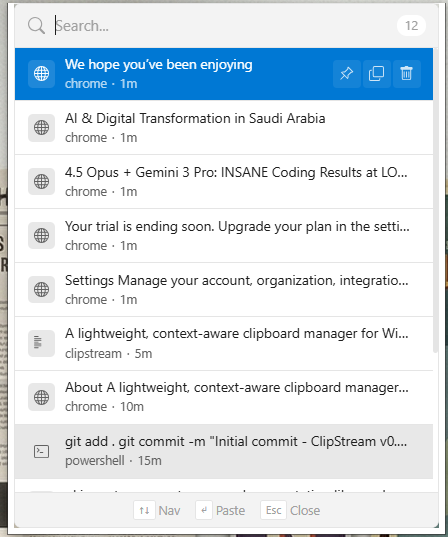Screen dimensions: 448x537
Task: Click text document icon of clipstream entry
Action: (41, 344)
